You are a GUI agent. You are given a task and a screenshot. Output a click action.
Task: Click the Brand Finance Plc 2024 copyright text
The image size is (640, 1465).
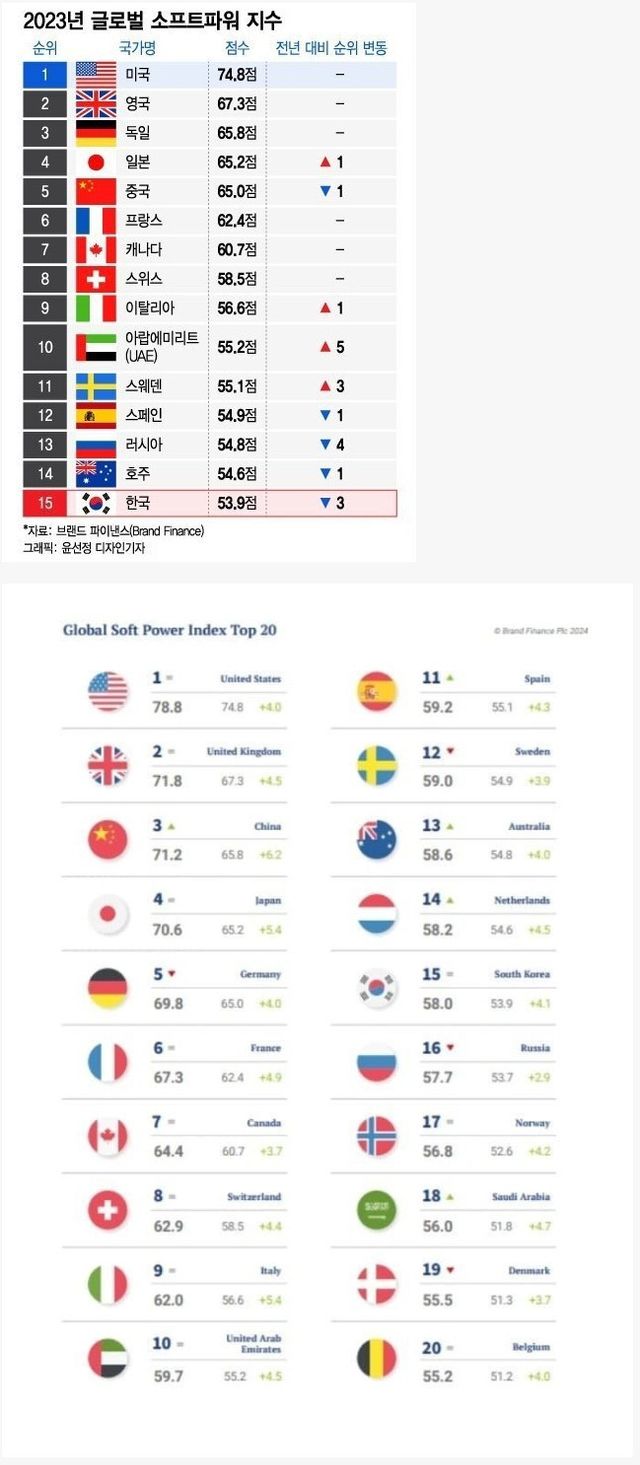point(540,631)
